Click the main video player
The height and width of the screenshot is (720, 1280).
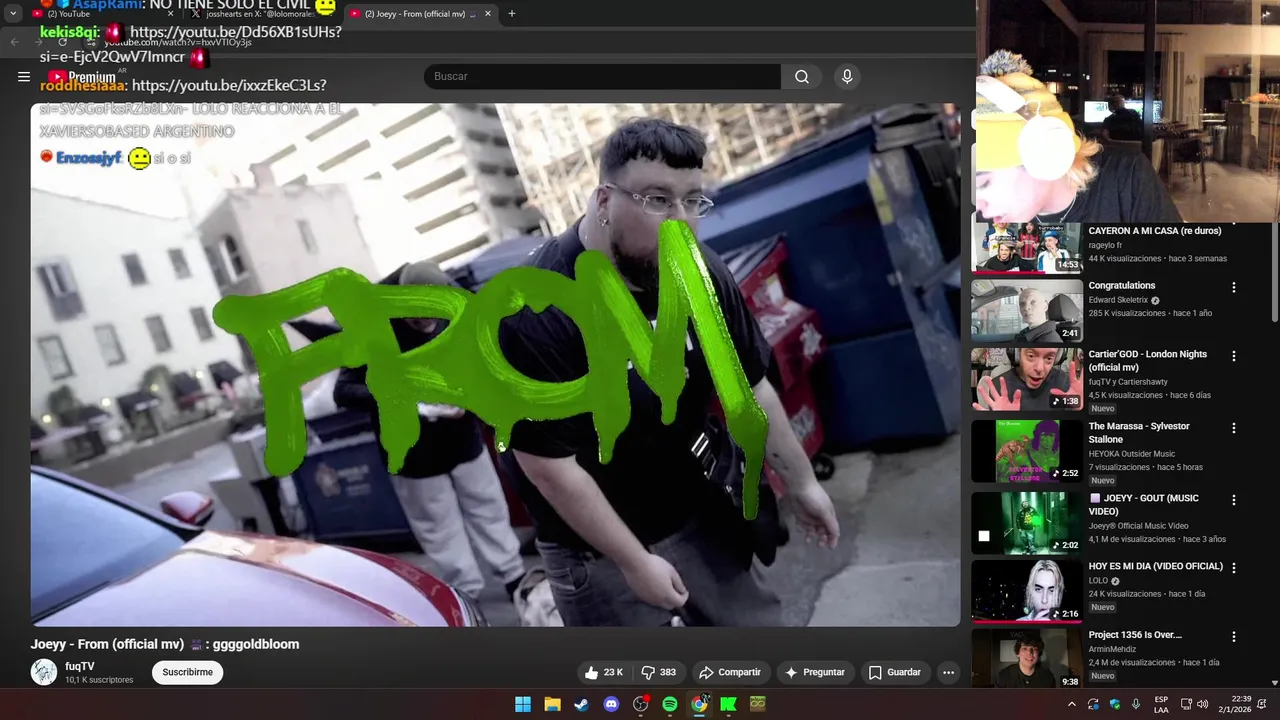point(495,365)
